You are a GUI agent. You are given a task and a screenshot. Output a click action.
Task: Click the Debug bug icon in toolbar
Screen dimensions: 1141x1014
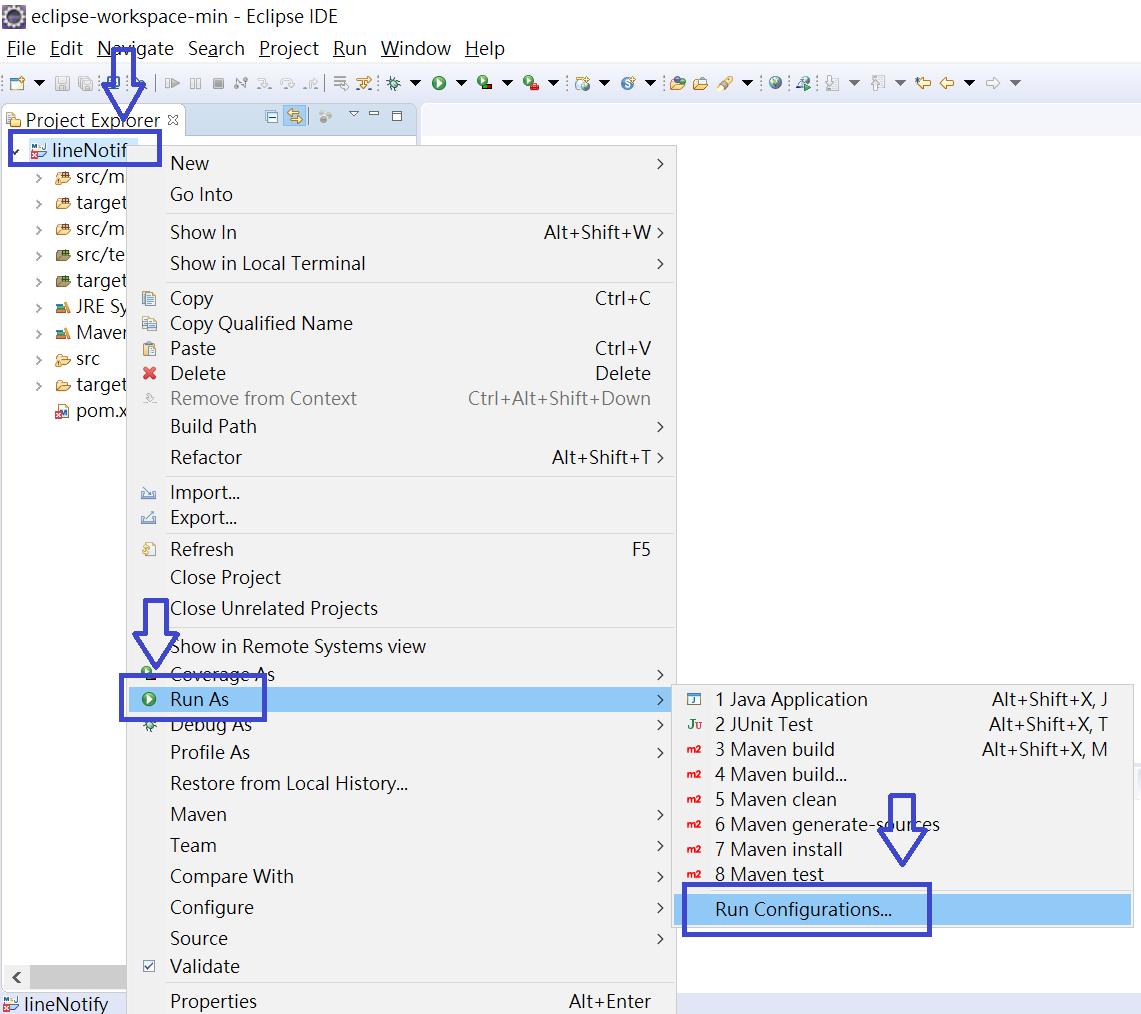tap(394, 83)
